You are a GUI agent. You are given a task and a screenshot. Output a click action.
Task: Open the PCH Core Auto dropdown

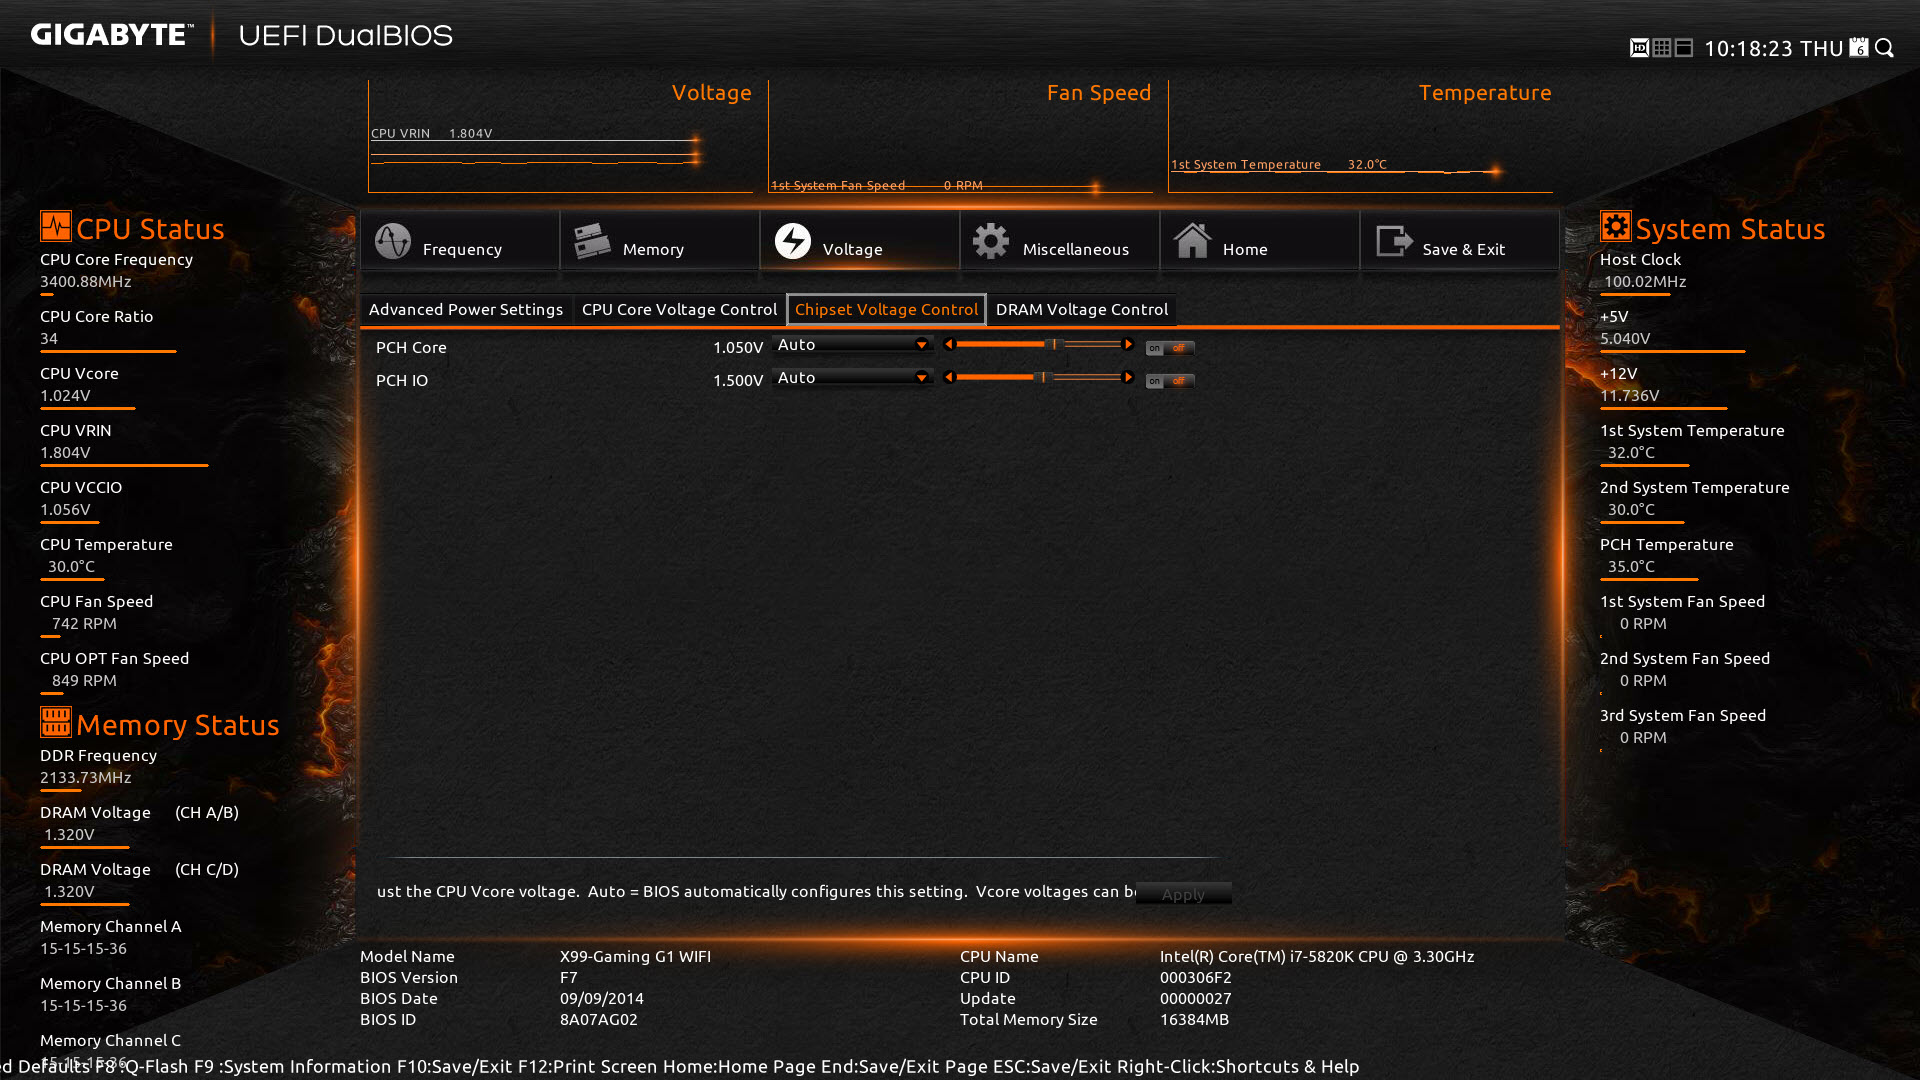point(852,344)
